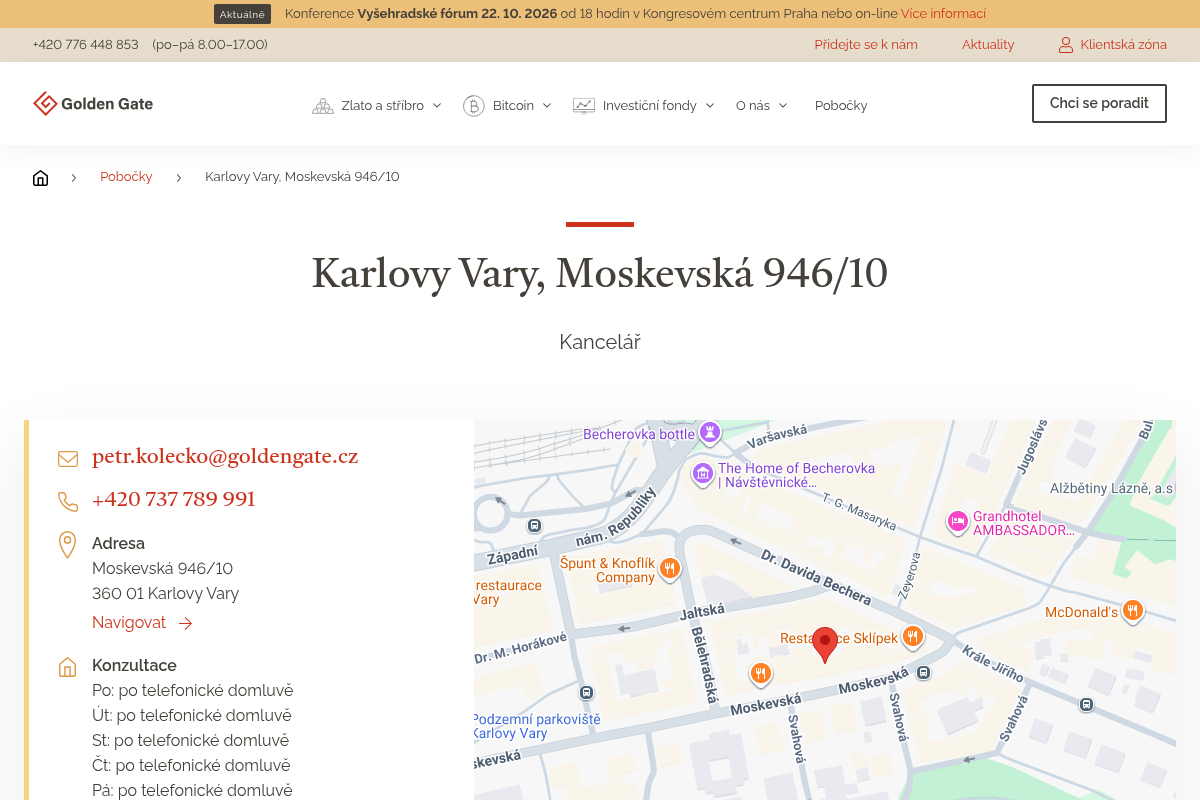This screenshot has width=1200, height=800.
Task: Click the chart icon beside Investiční fondy
Action: click(x=584, y=106)
